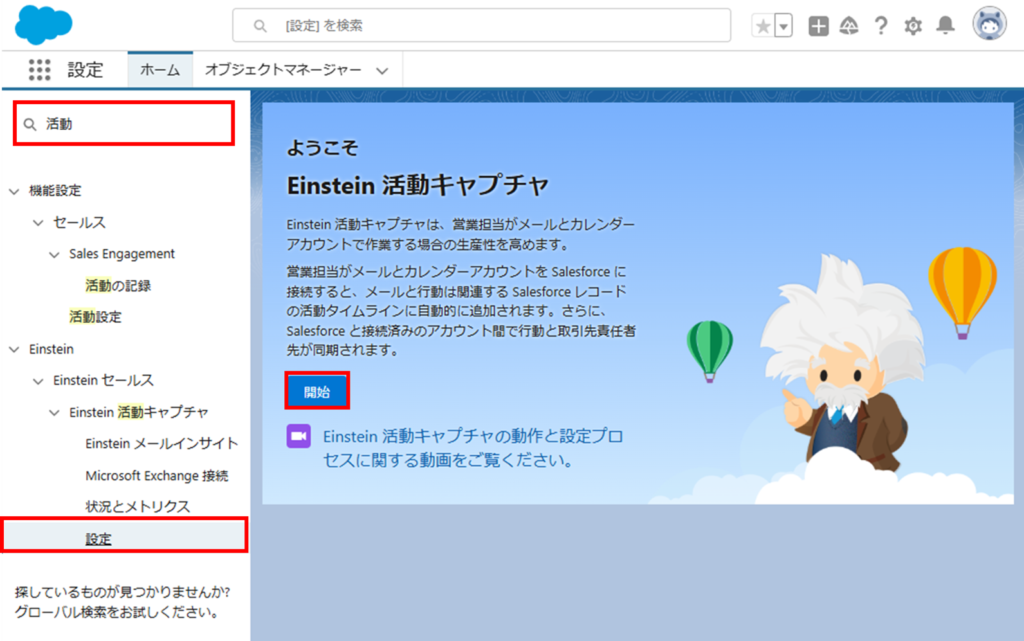The image size is (1024, 641).
Task: Click the 機能設定 heading text
Action: pos(55,191)
